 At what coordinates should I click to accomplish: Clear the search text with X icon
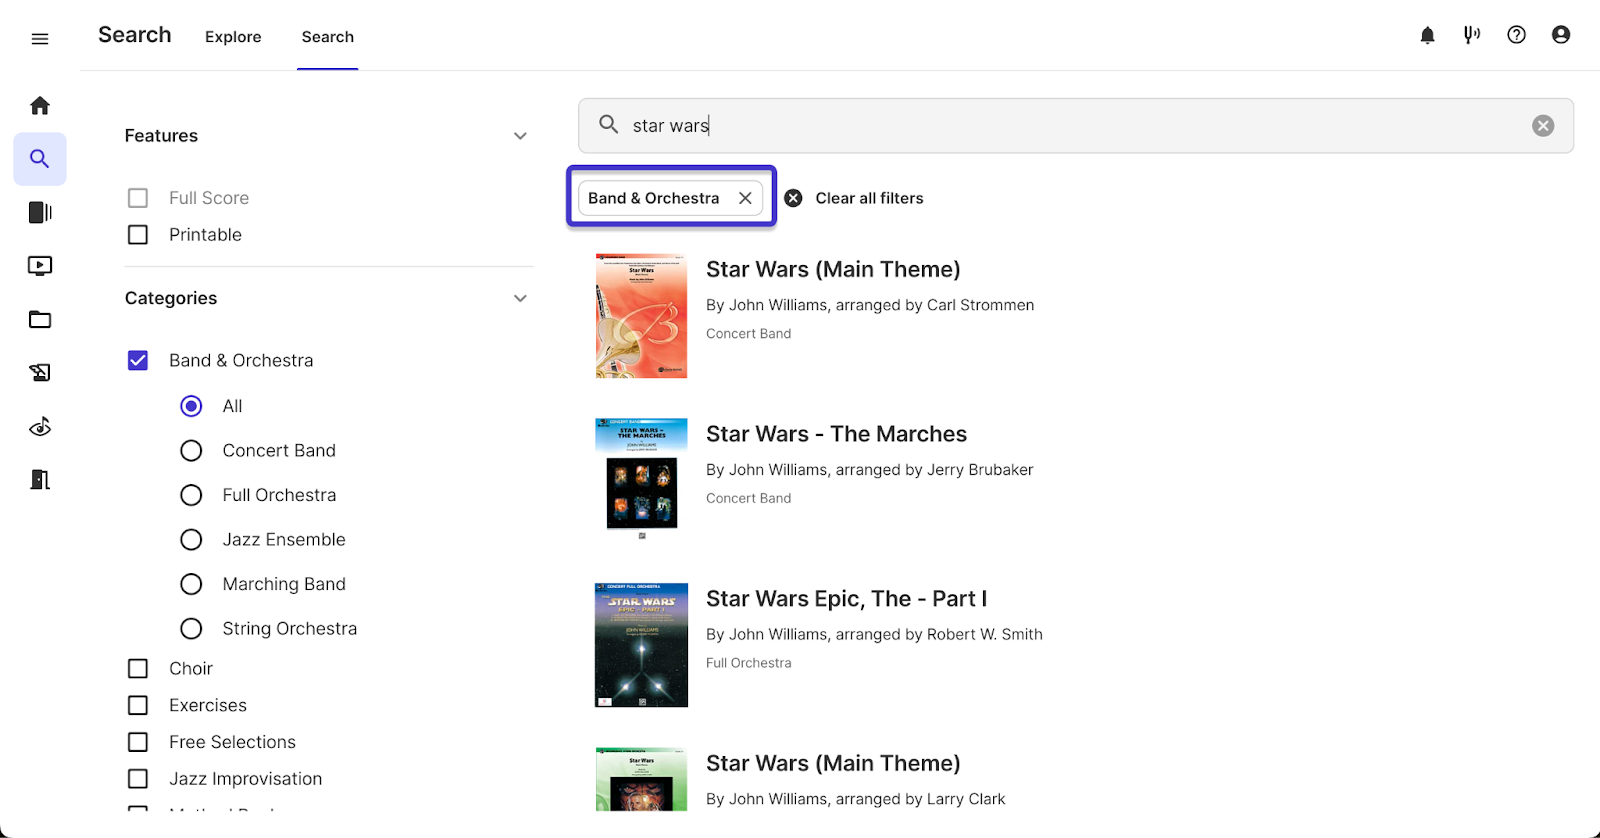tap(1543, 126)
